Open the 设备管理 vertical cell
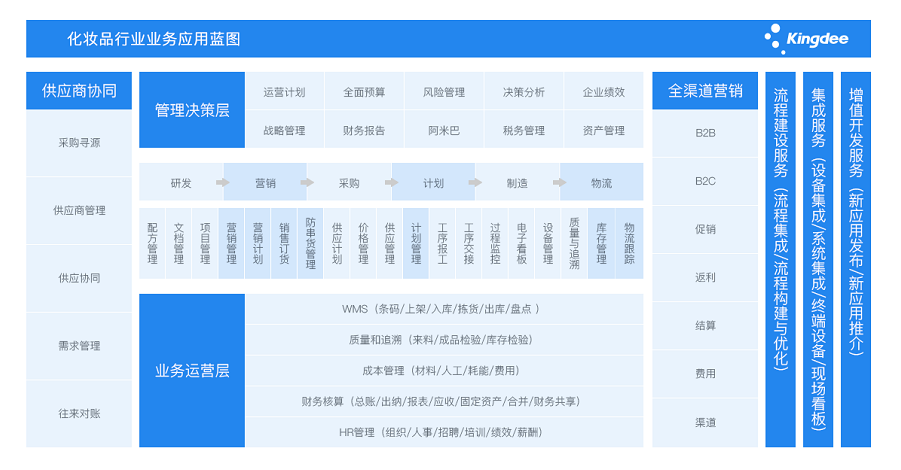 (x=548, y=244)
